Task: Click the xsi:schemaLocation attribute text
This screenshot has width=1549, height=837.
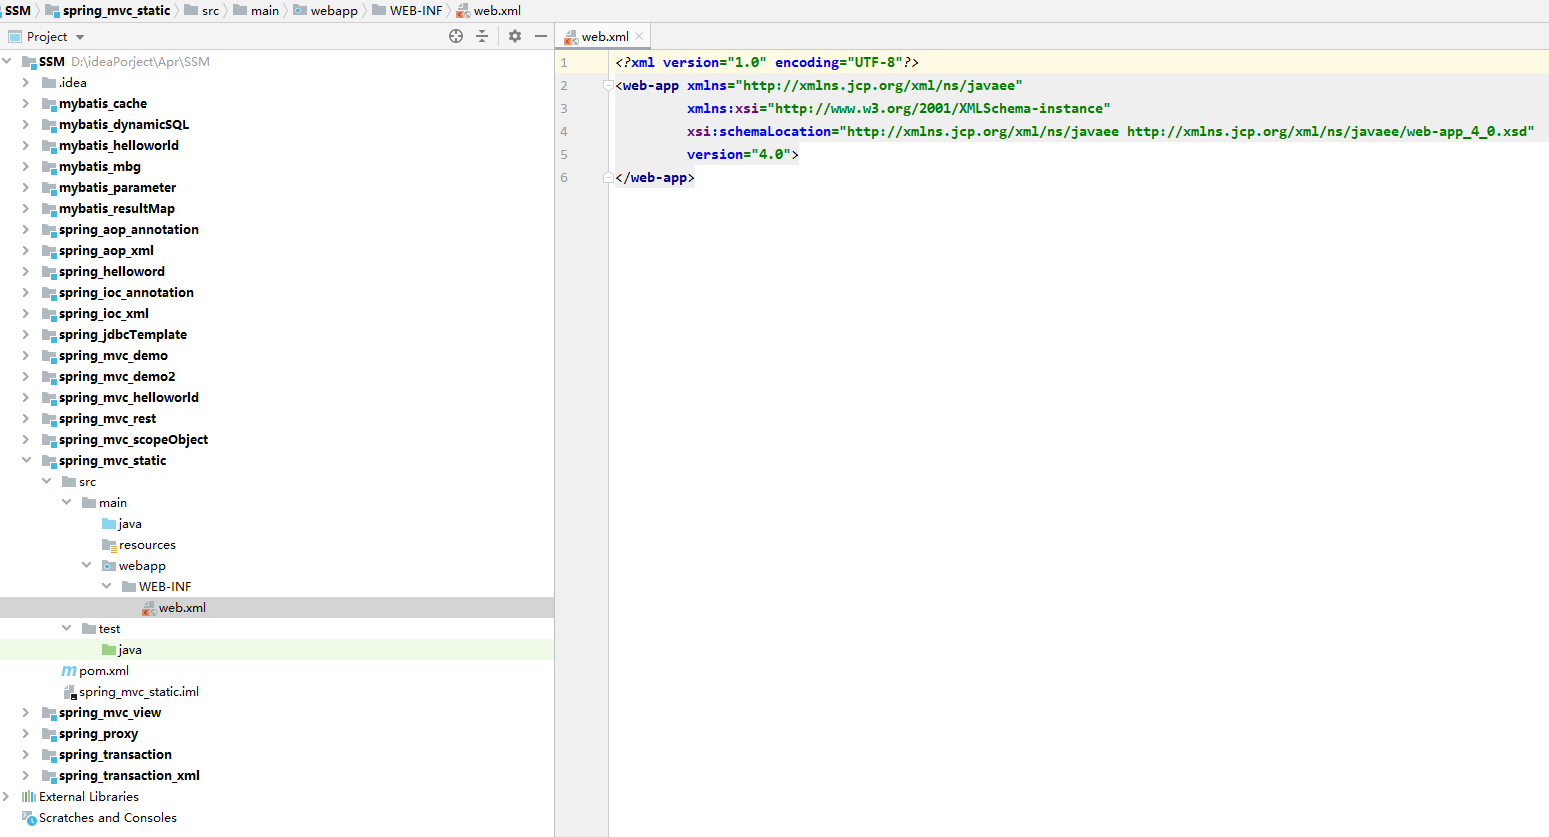Action: tap(759, 131)
